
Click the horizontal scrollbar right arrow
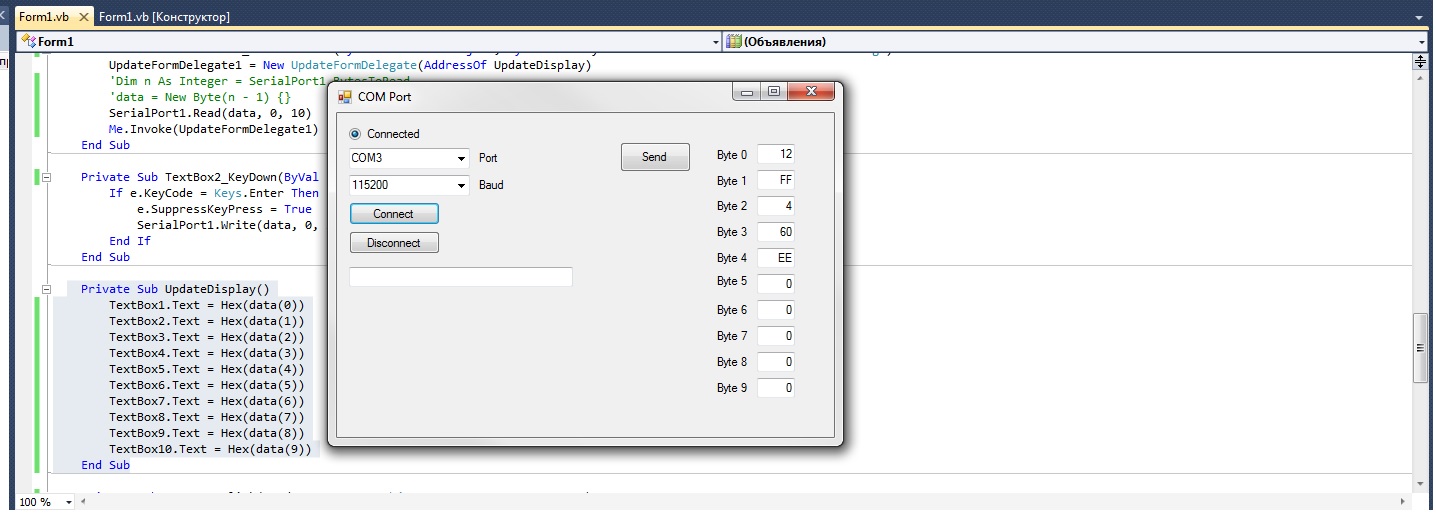click(x=1404, y=502)
